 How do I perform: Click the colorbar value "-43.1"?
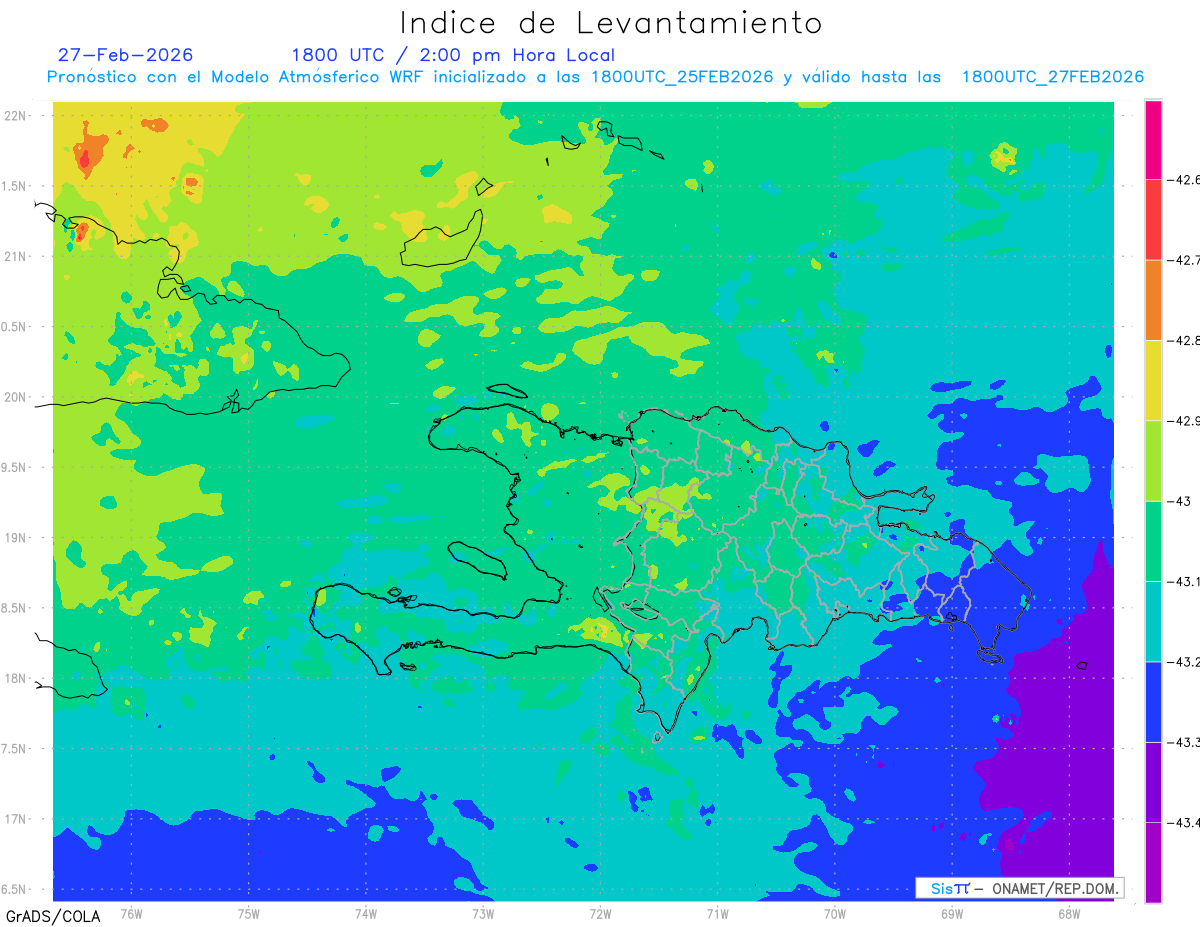pos(1182,582)
